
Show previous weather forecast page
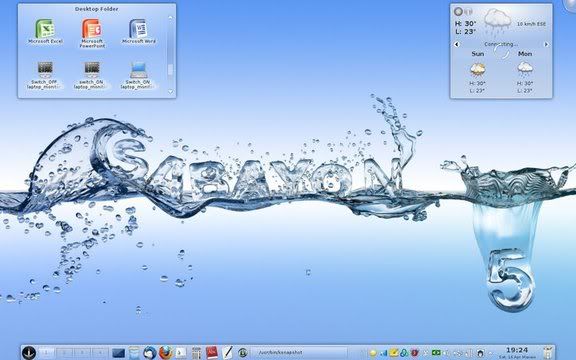tap(457, 44)
